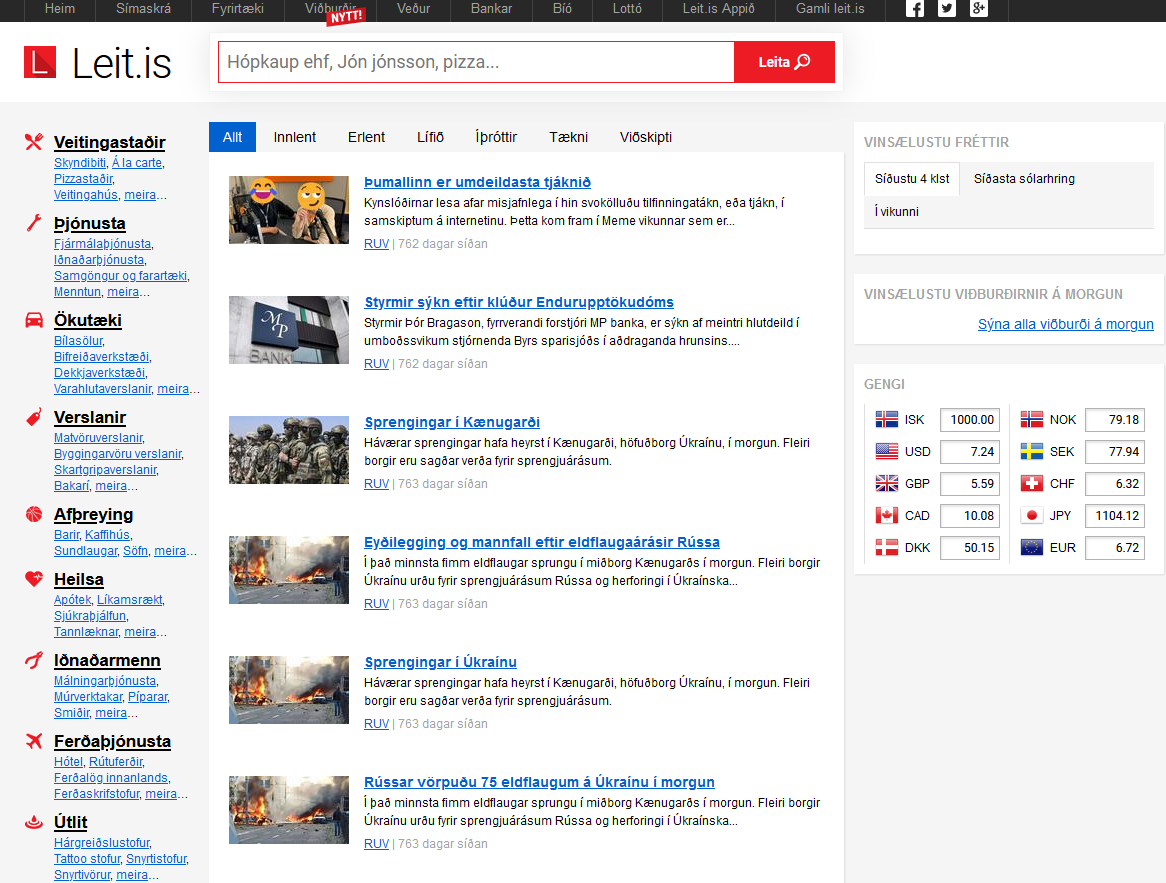Open the Símaskrá menu item
The width and height of the screenshot is (1166, 883).
[143, 9]
